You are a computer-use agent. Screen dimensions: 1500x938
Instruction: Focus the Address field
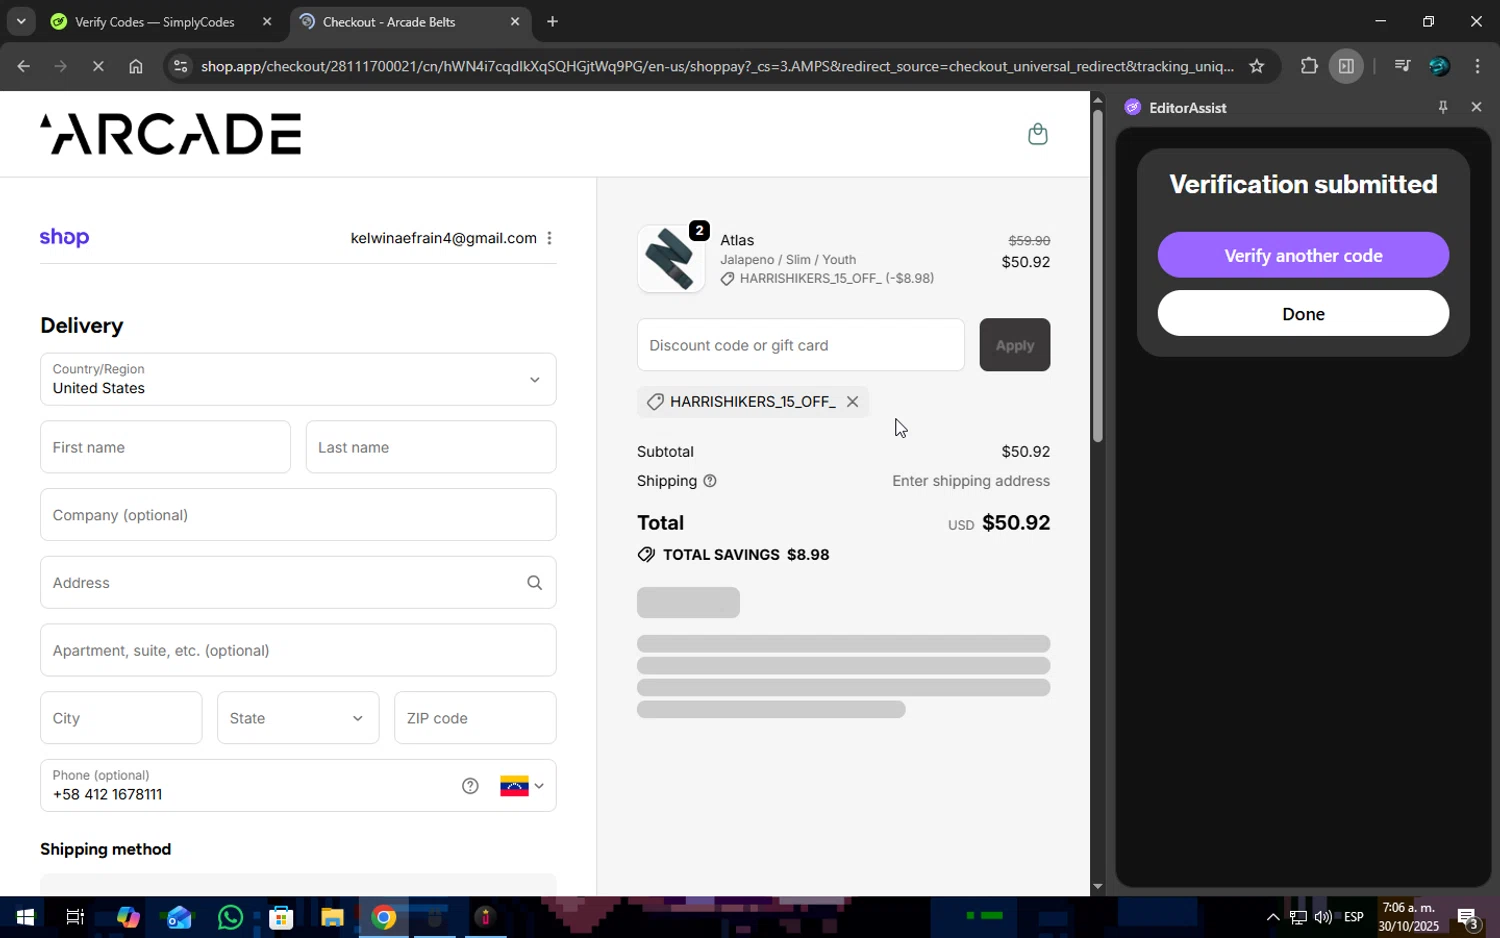(298, 583)
